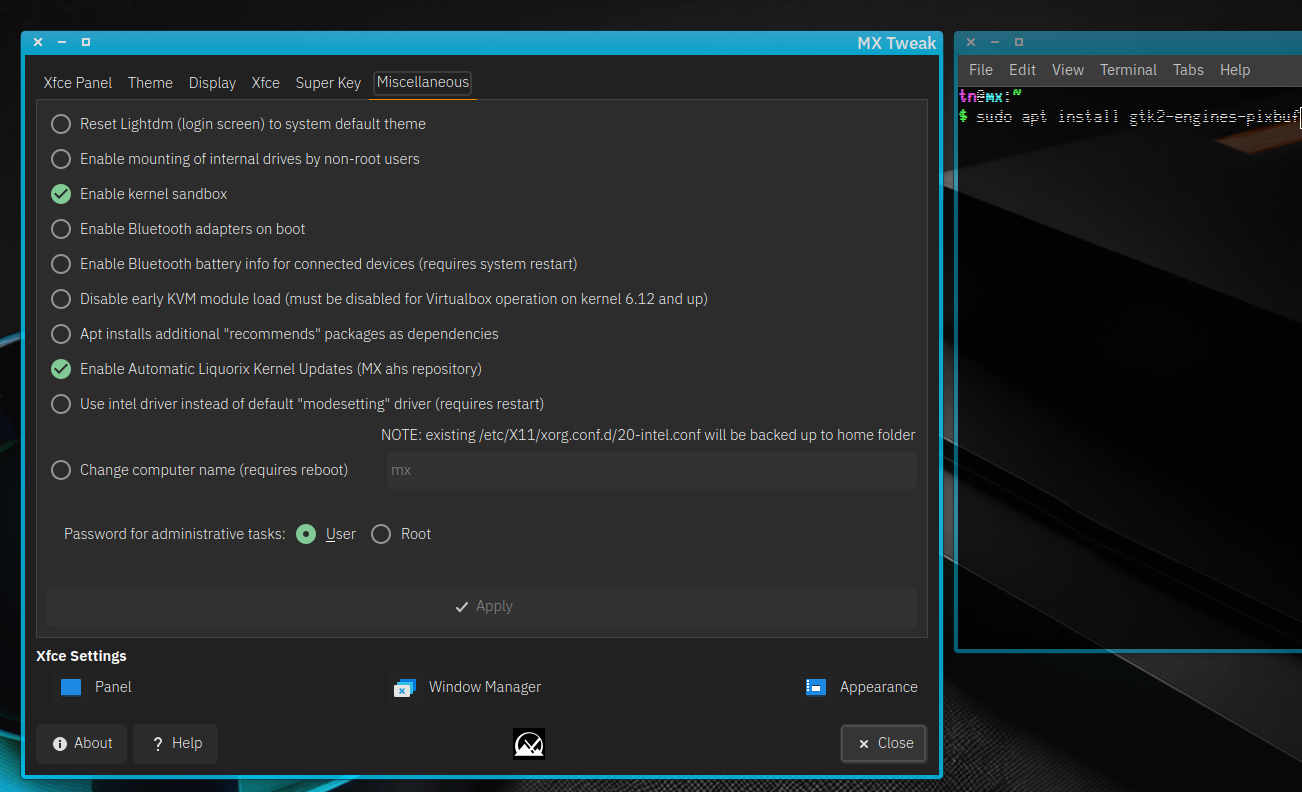Toggle Disable early KVM module load
The width and height of the screenshot is (1302, 792).
pos(61,299)
